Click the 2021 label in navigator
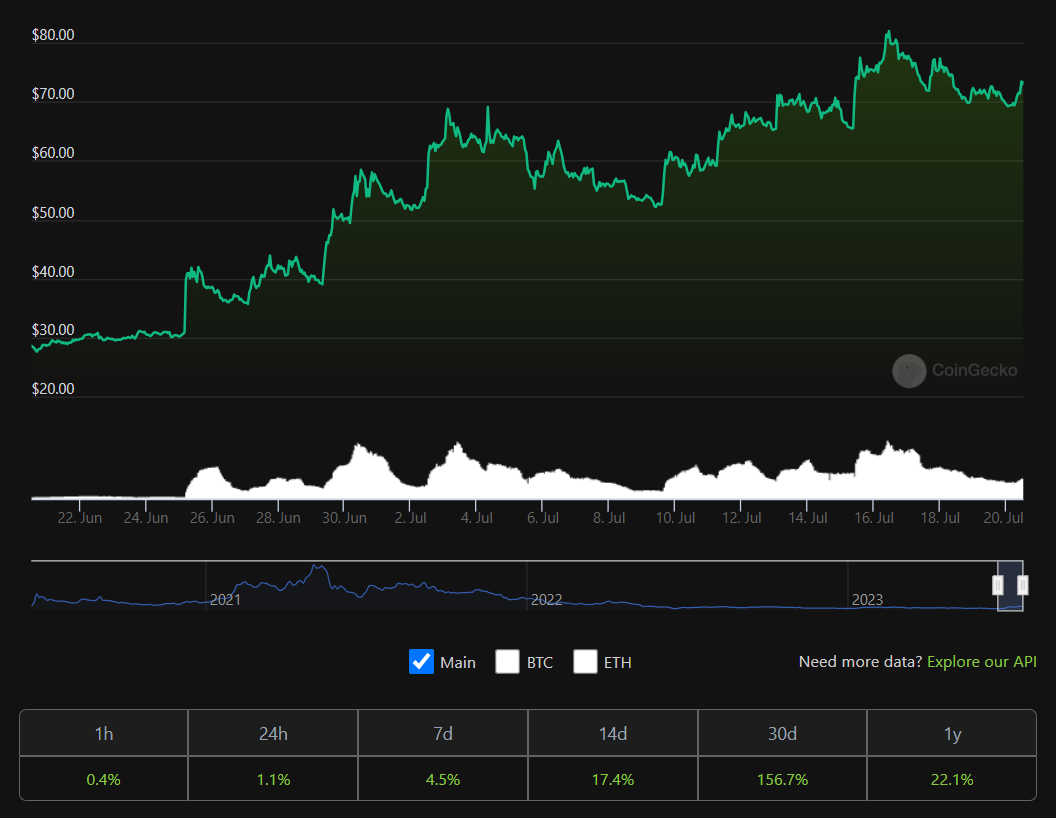The height and width of the screenshot is (818, 1056). click(226, 600)
